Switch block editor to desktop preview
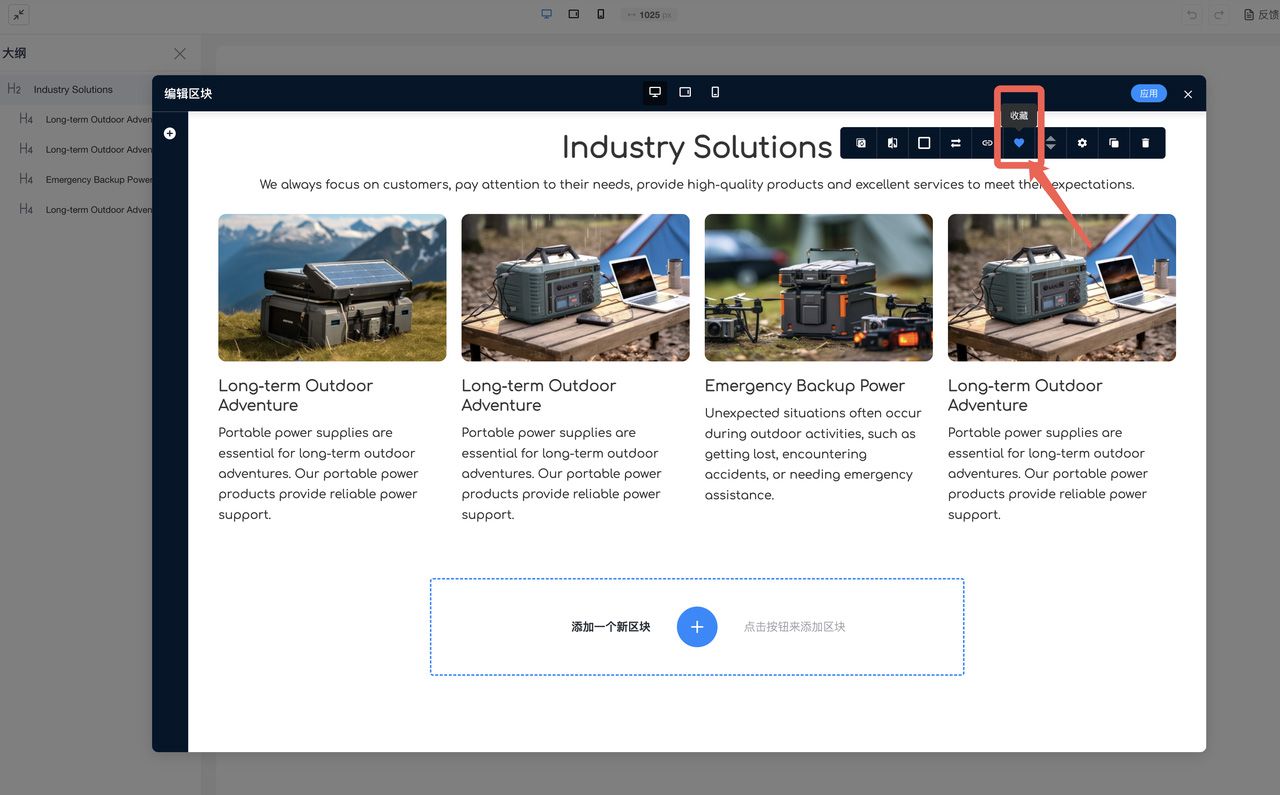 pyautogui.click(x=655, y=92)
